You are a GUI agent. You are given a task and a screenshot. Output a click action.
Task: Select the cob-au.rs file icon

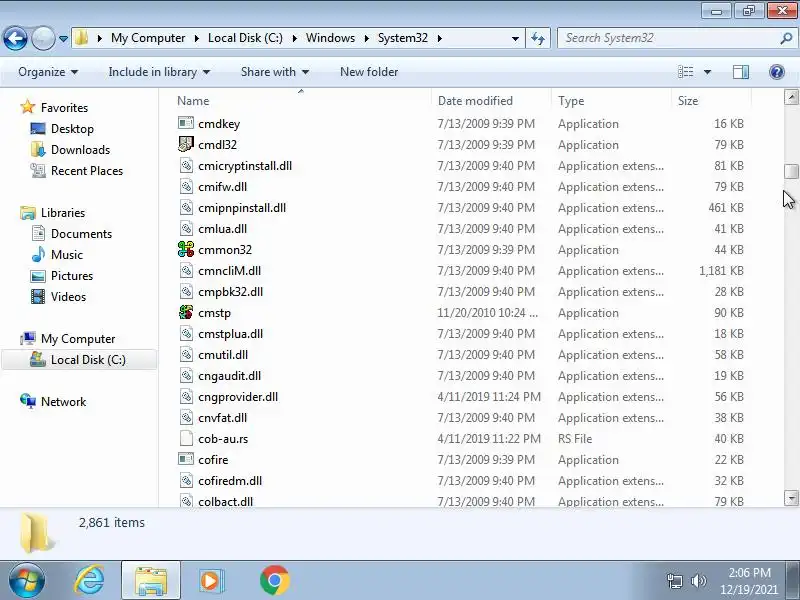point(186,438)
